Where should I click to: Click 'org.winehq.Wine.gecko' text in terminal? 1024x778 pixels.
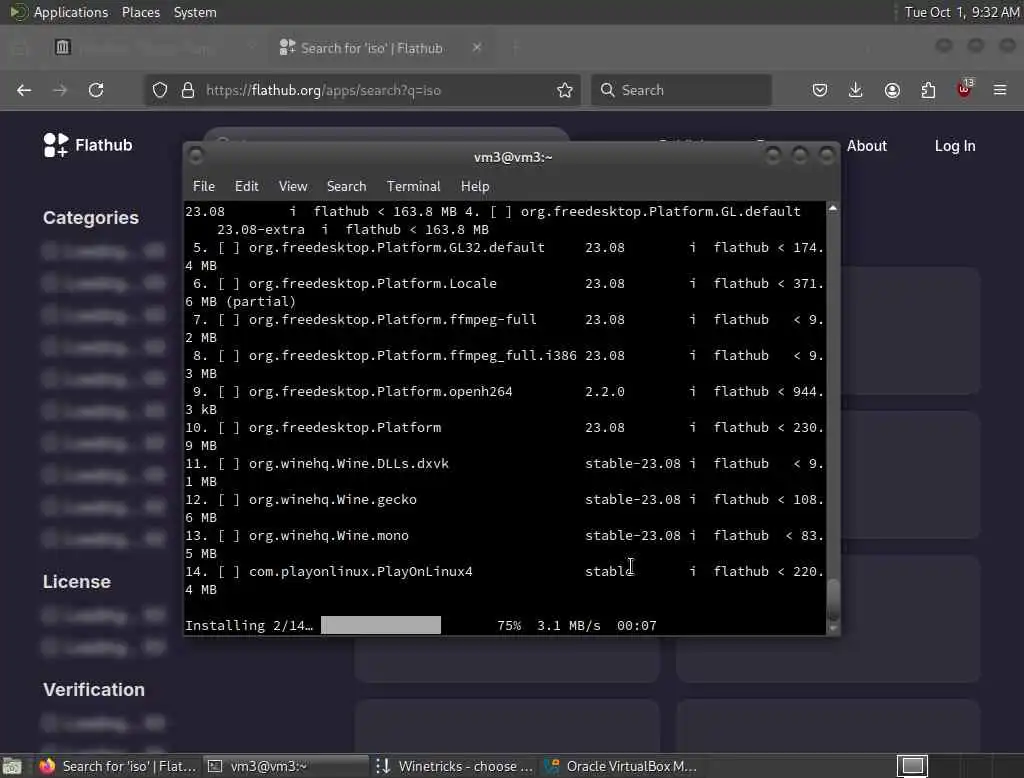[332, 500]
